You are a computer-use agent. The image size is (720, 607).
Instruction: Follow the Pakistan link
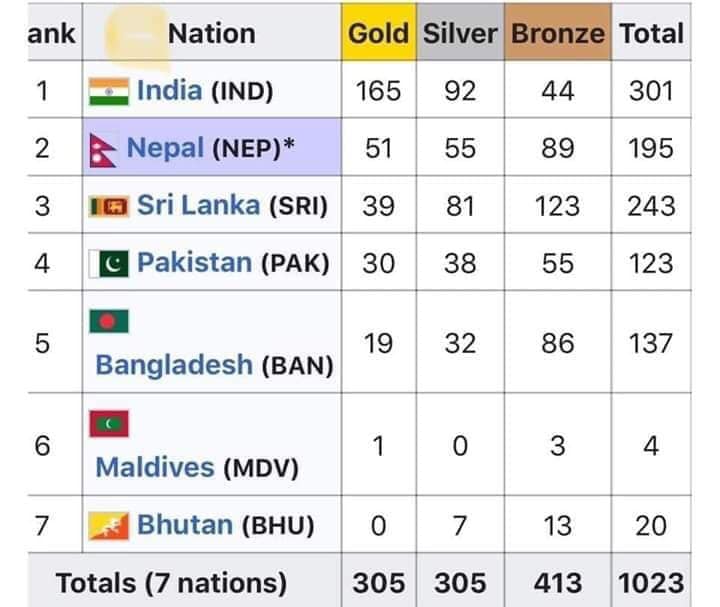[x=194, y=264]
